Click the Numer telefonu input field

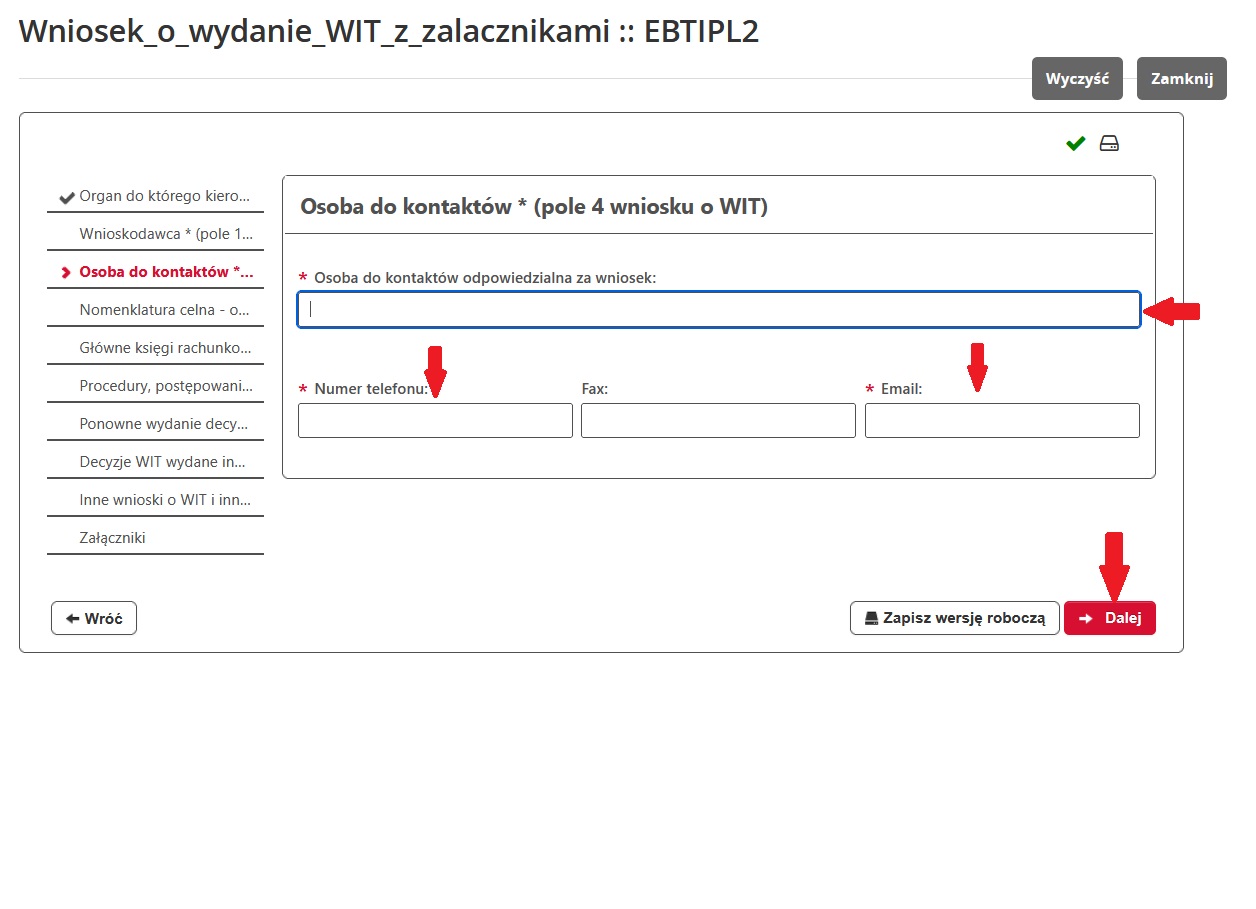click(435, 420)
